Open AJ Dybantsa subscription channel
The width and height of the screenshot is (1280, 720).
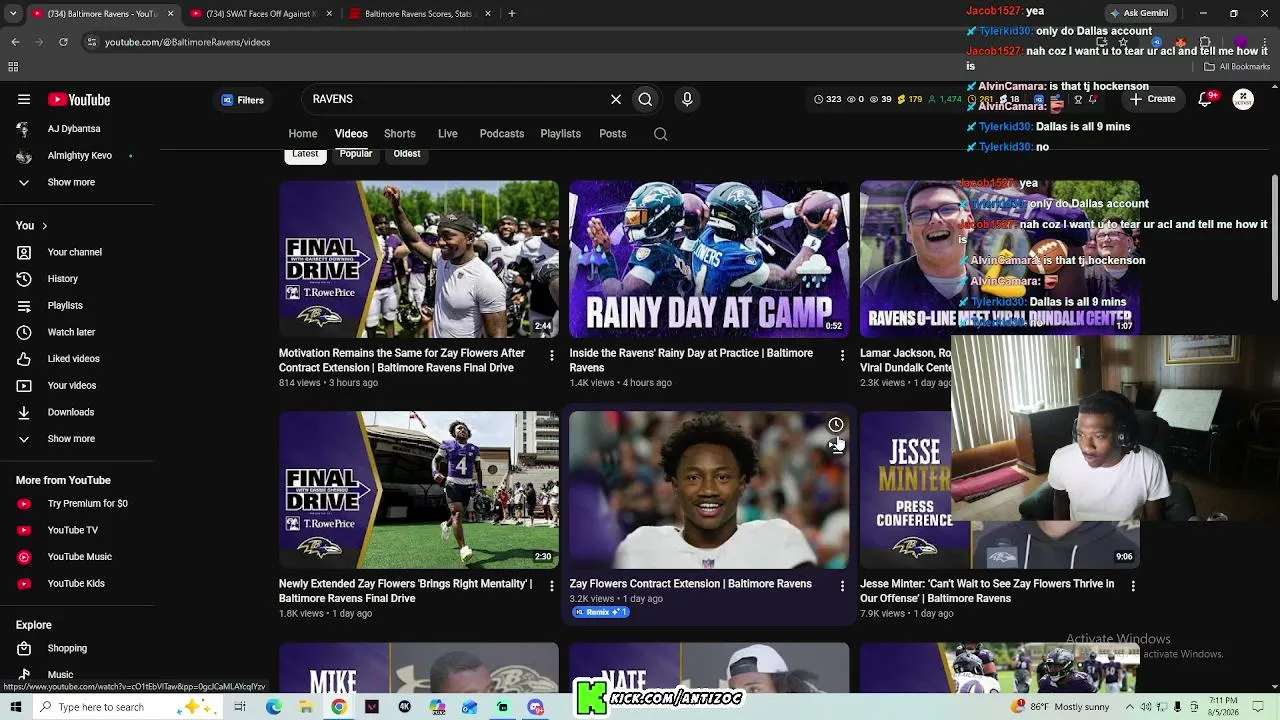(x=74, y=129)
